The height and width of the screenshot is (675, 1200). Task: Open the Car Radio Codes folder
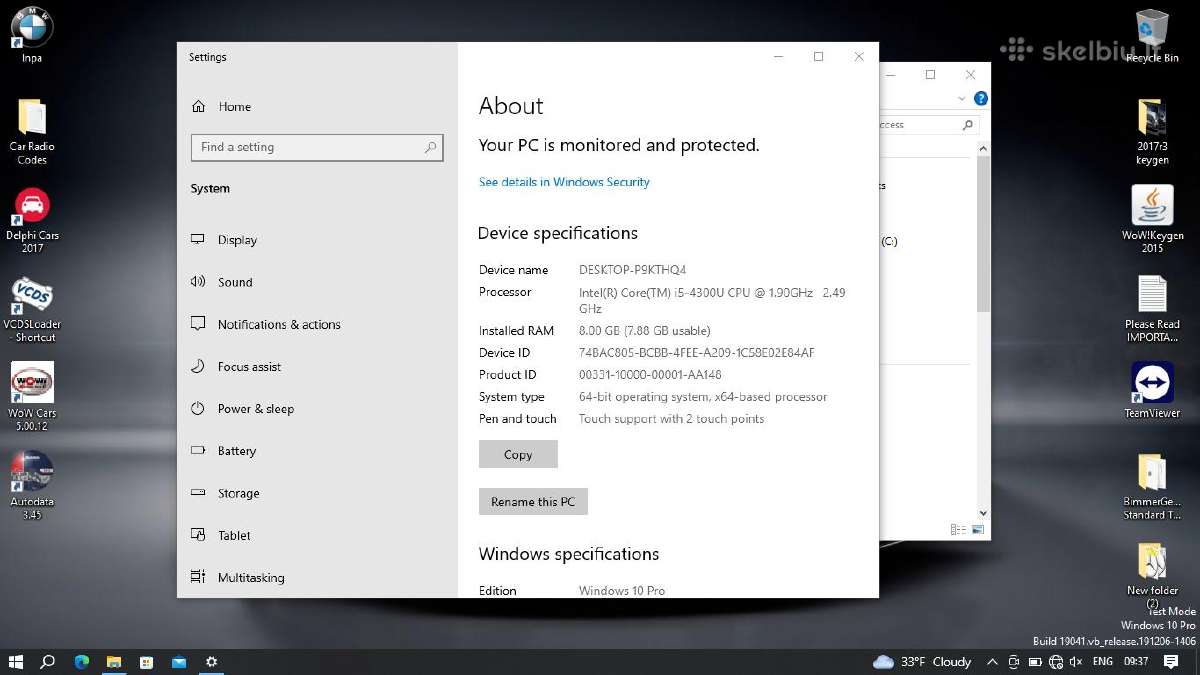tap(32, 131)
